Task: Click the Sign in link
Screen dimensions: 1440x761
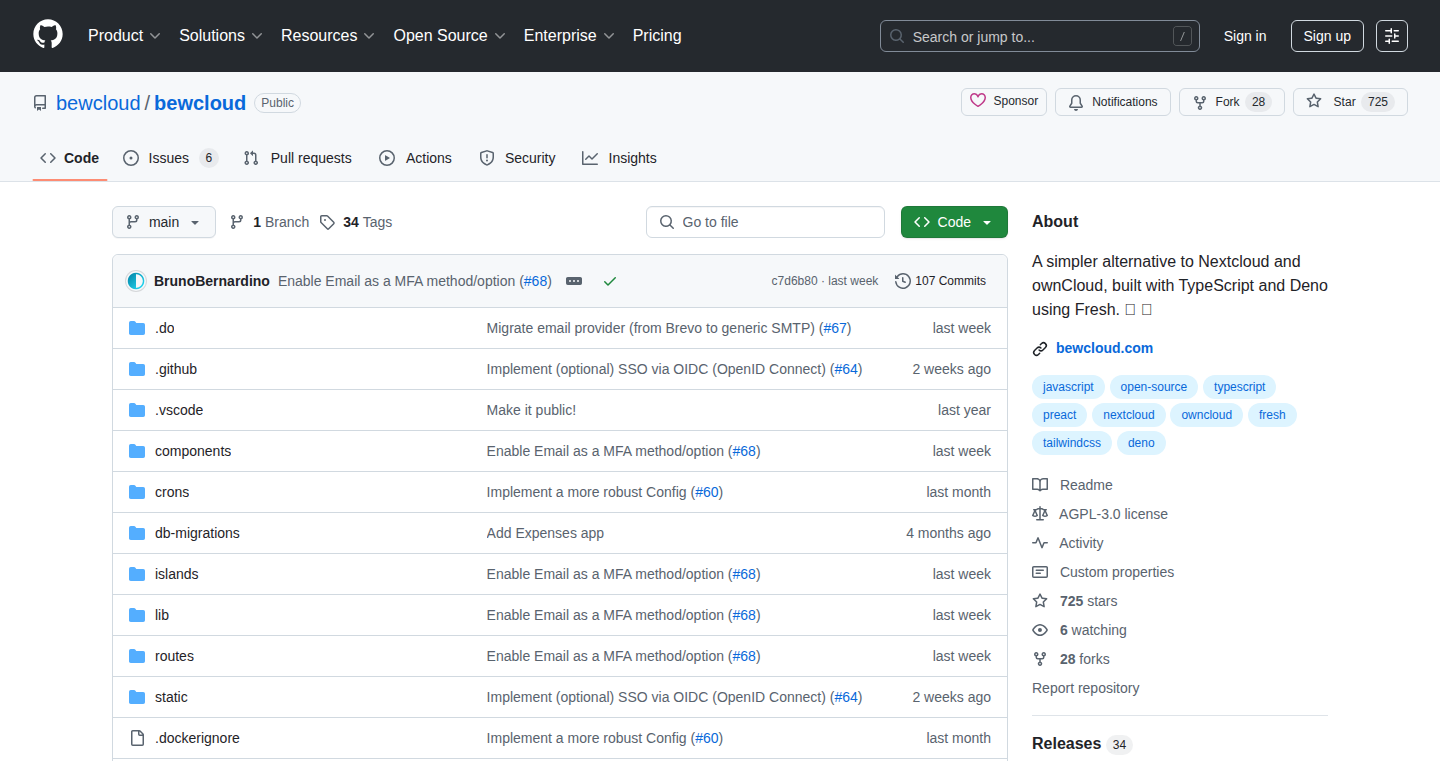Action: [1245, 36]
